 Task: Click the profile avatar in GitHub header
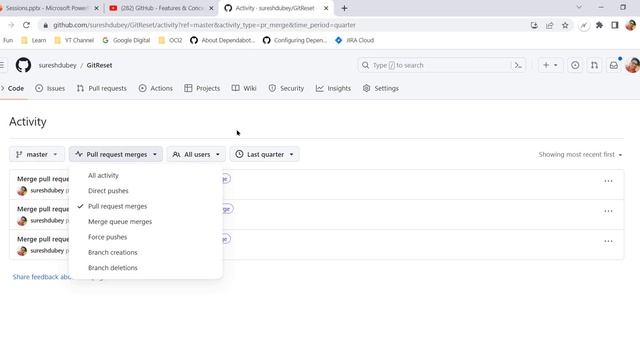[633, 65]
